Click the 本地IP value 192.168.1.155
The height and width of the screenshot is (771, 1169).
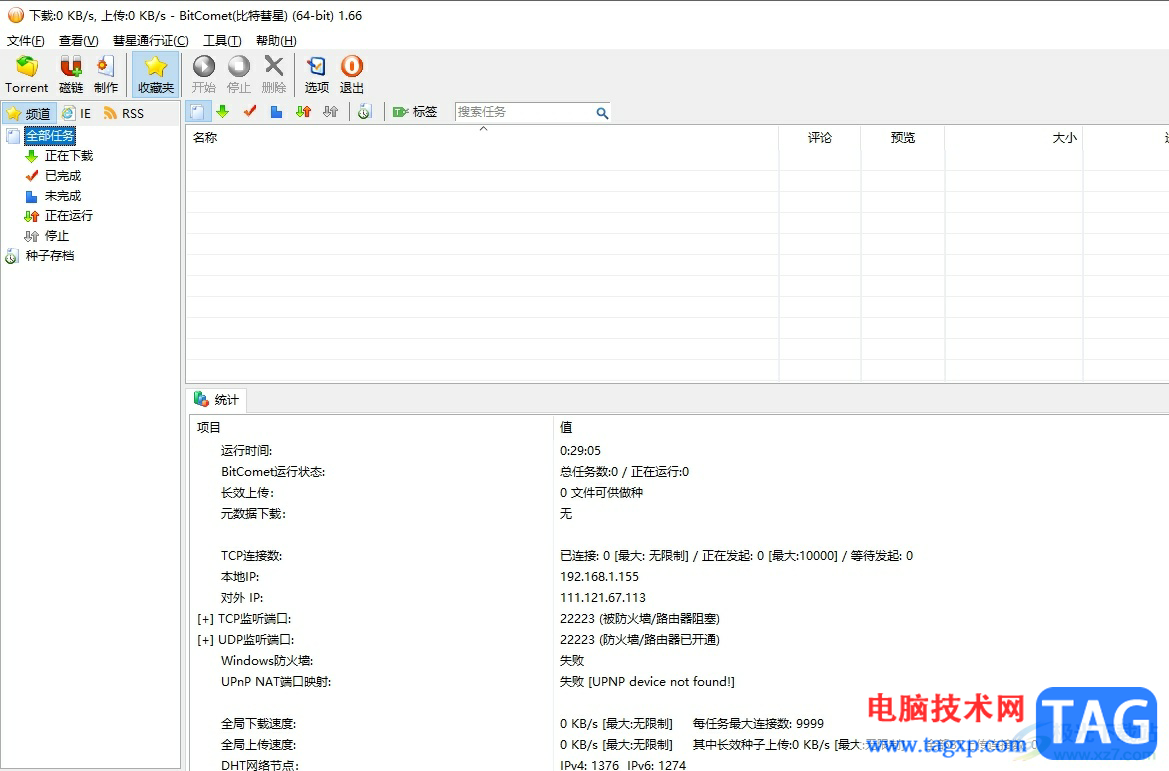pos(599,577)
